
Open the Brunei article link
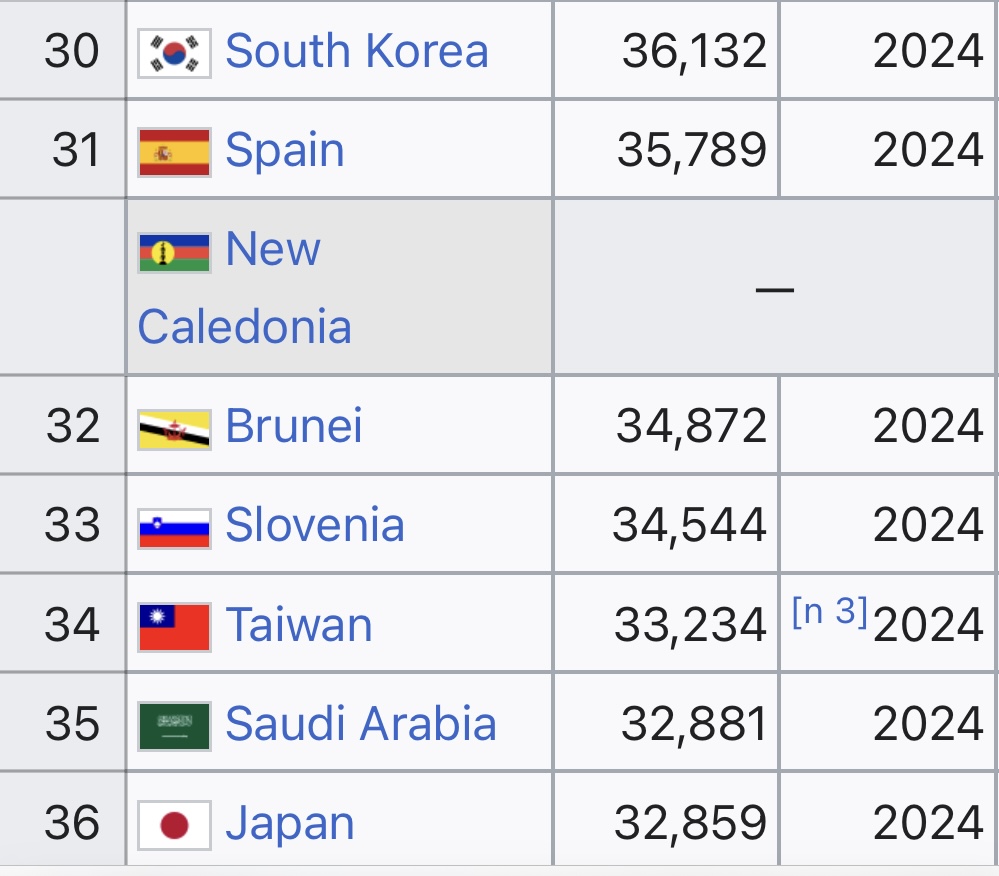click(294, 426)
